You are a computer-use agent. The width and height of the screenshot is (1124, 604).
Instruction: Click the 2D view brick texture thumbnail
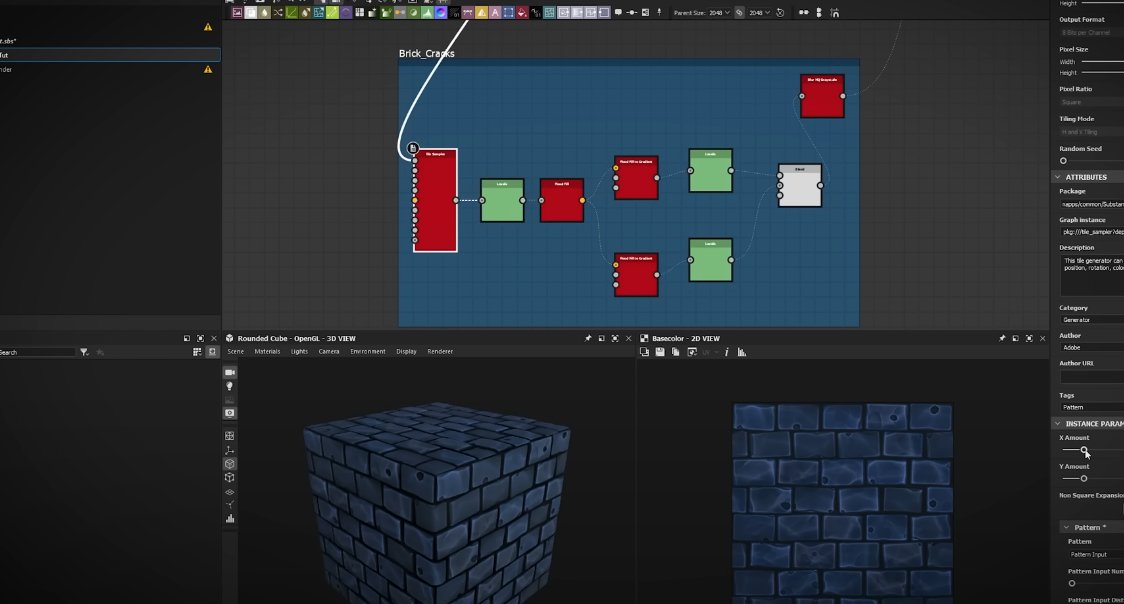[842, 503]
